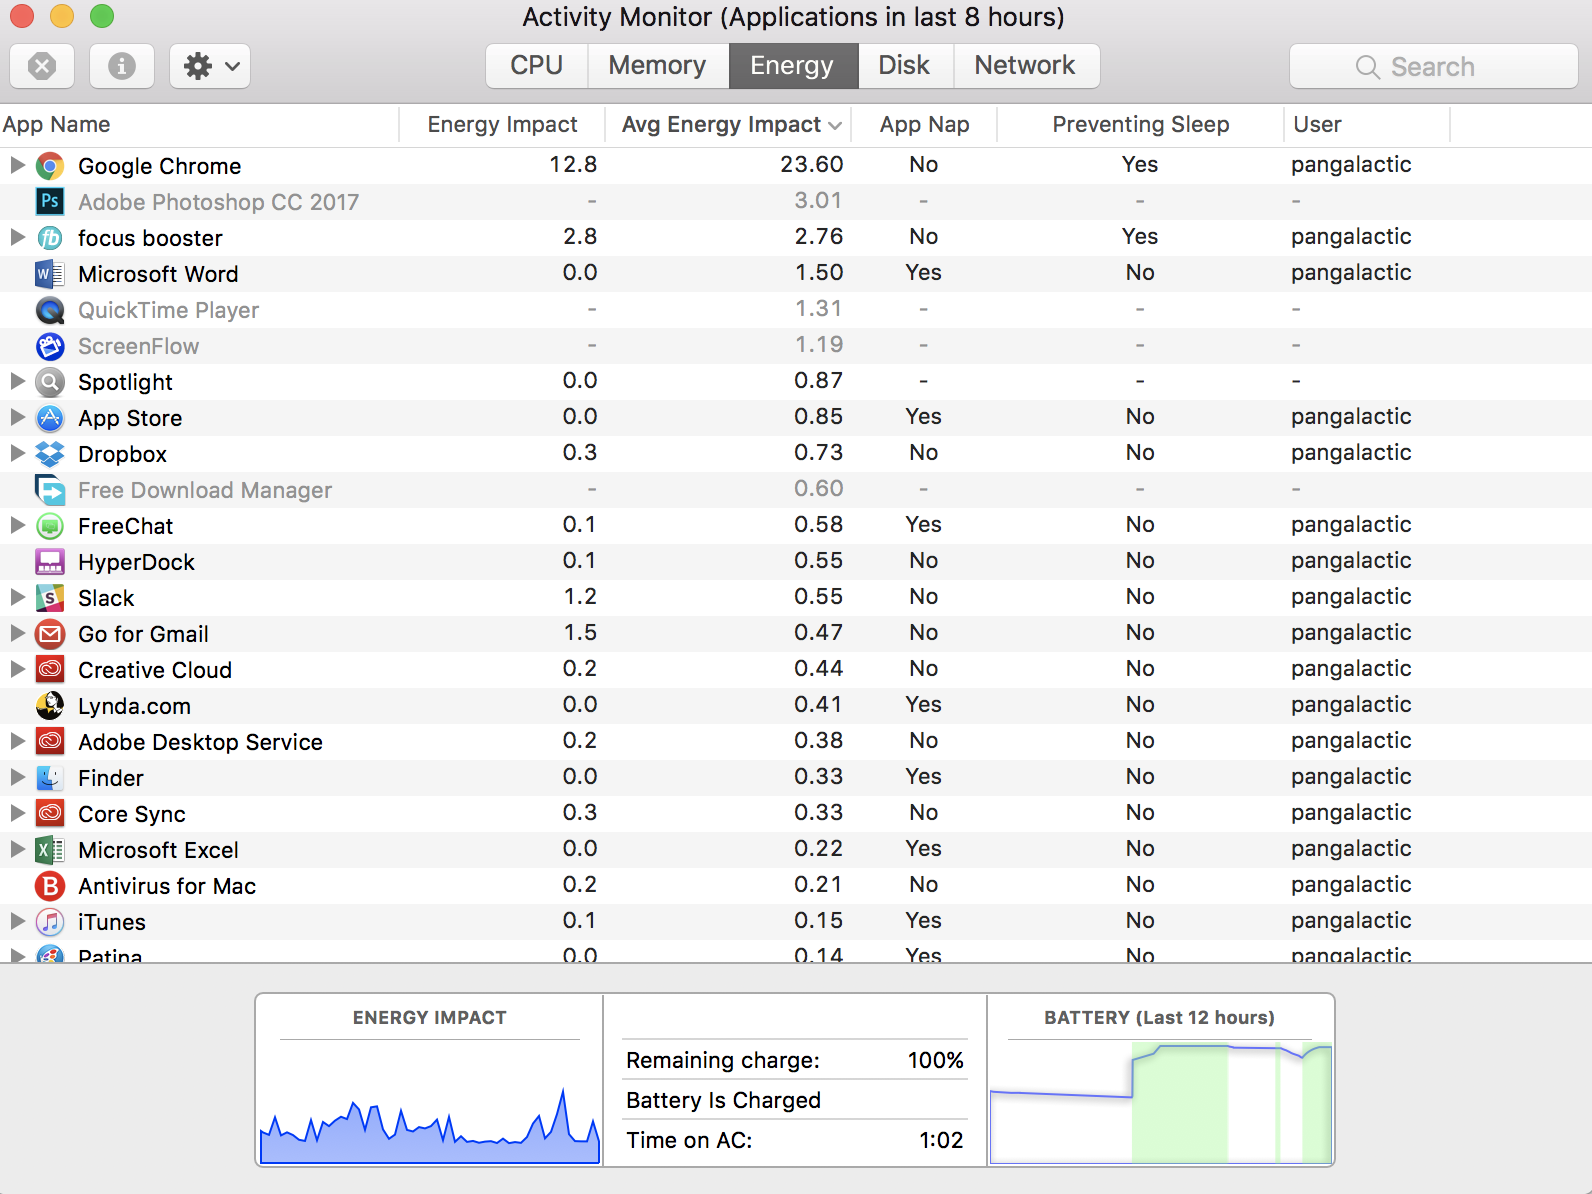Sort by App Nap column
The width and height of the screenshot is (1592, 1194).
point(924,125)
